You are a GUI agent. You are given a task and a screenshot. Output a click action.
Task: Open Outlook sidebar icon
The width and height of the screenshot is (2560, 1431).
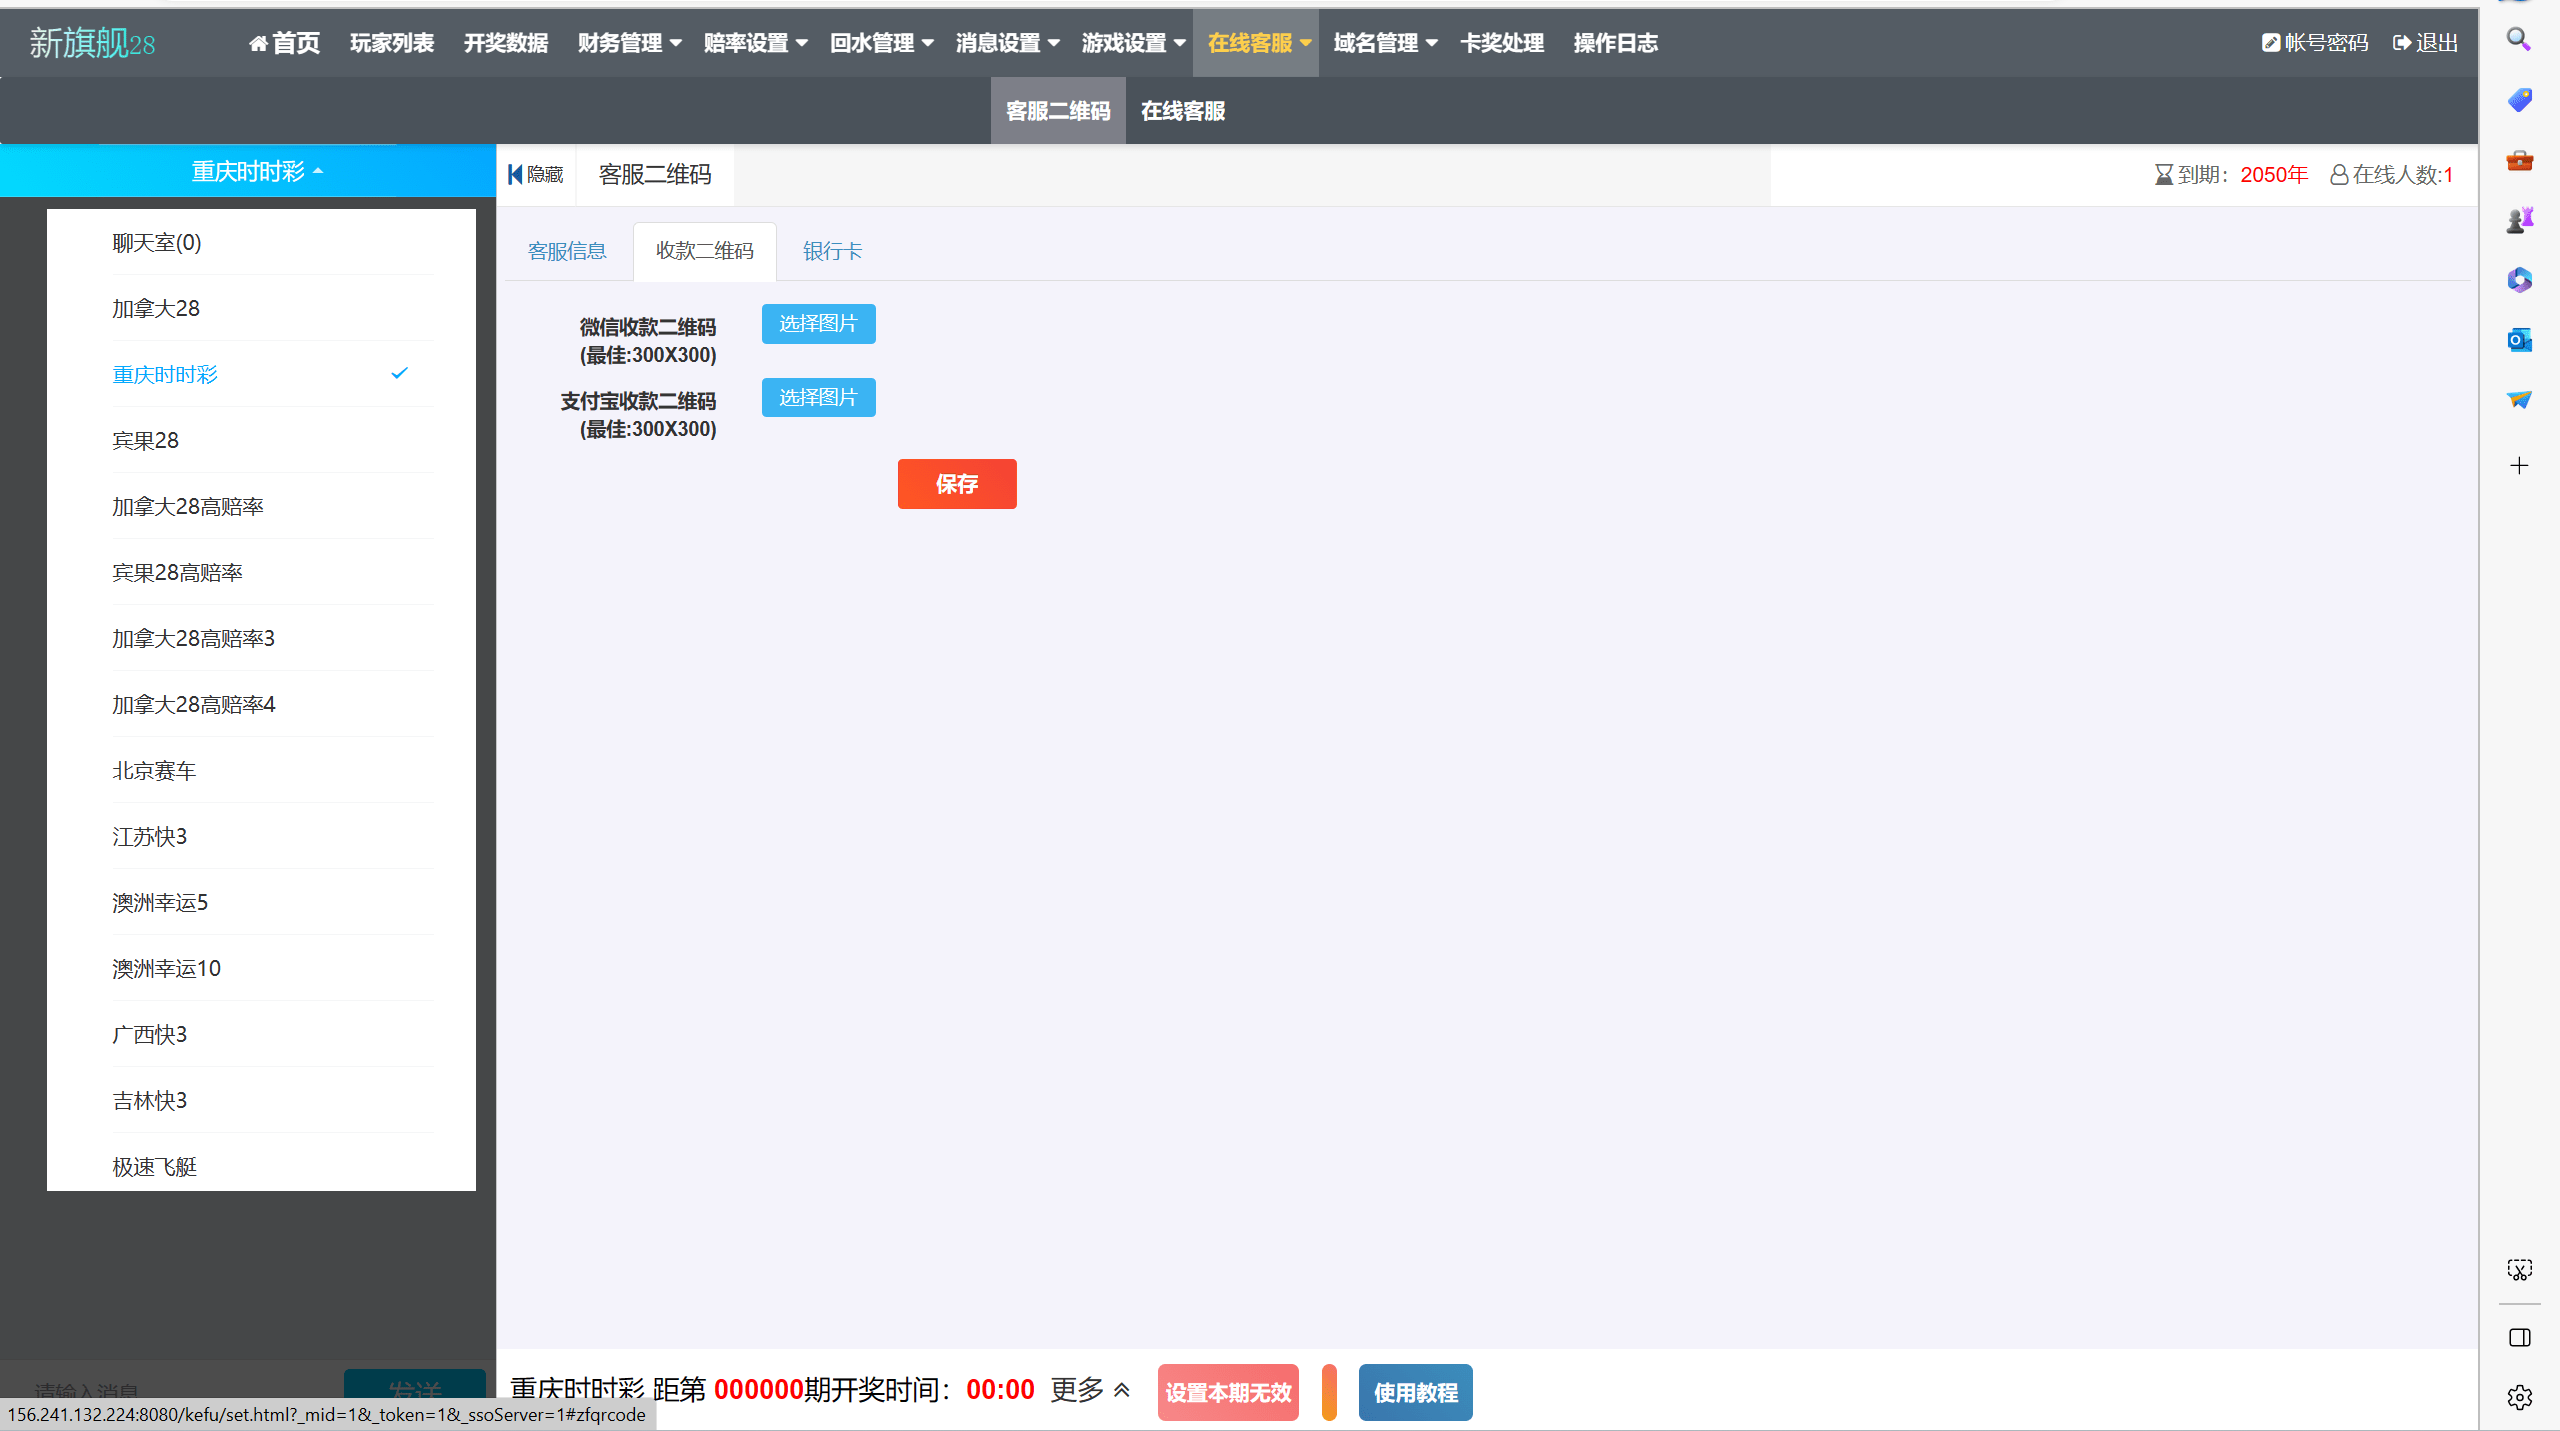coord(2519,340)
